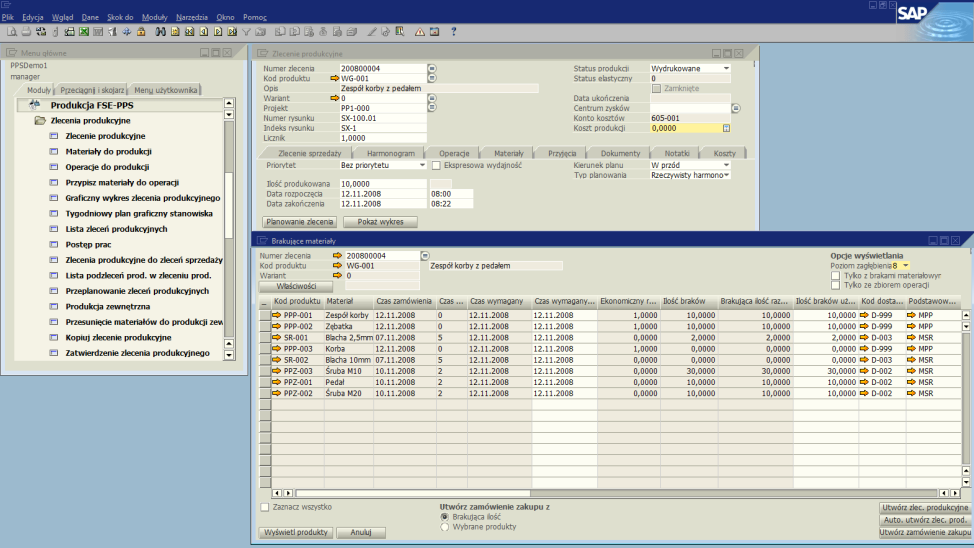Click the Właściwości button

click(x=296, y=286)
